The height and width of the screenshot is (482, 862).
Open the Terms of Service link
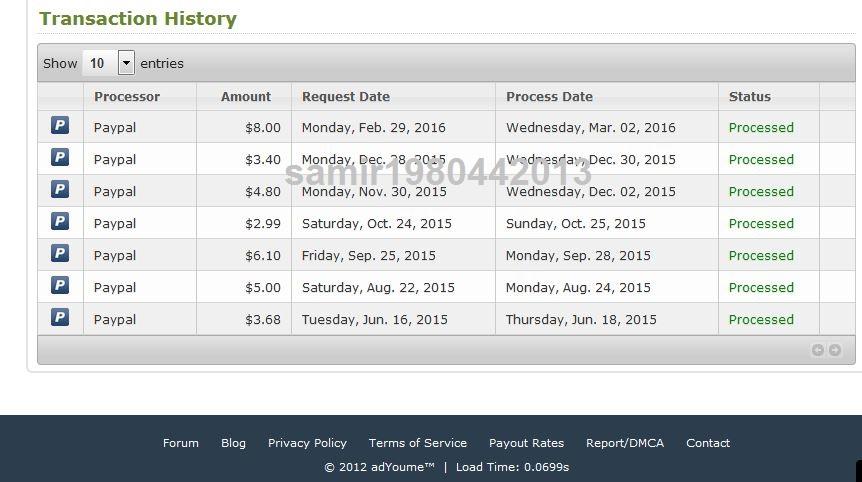point(418,443)
